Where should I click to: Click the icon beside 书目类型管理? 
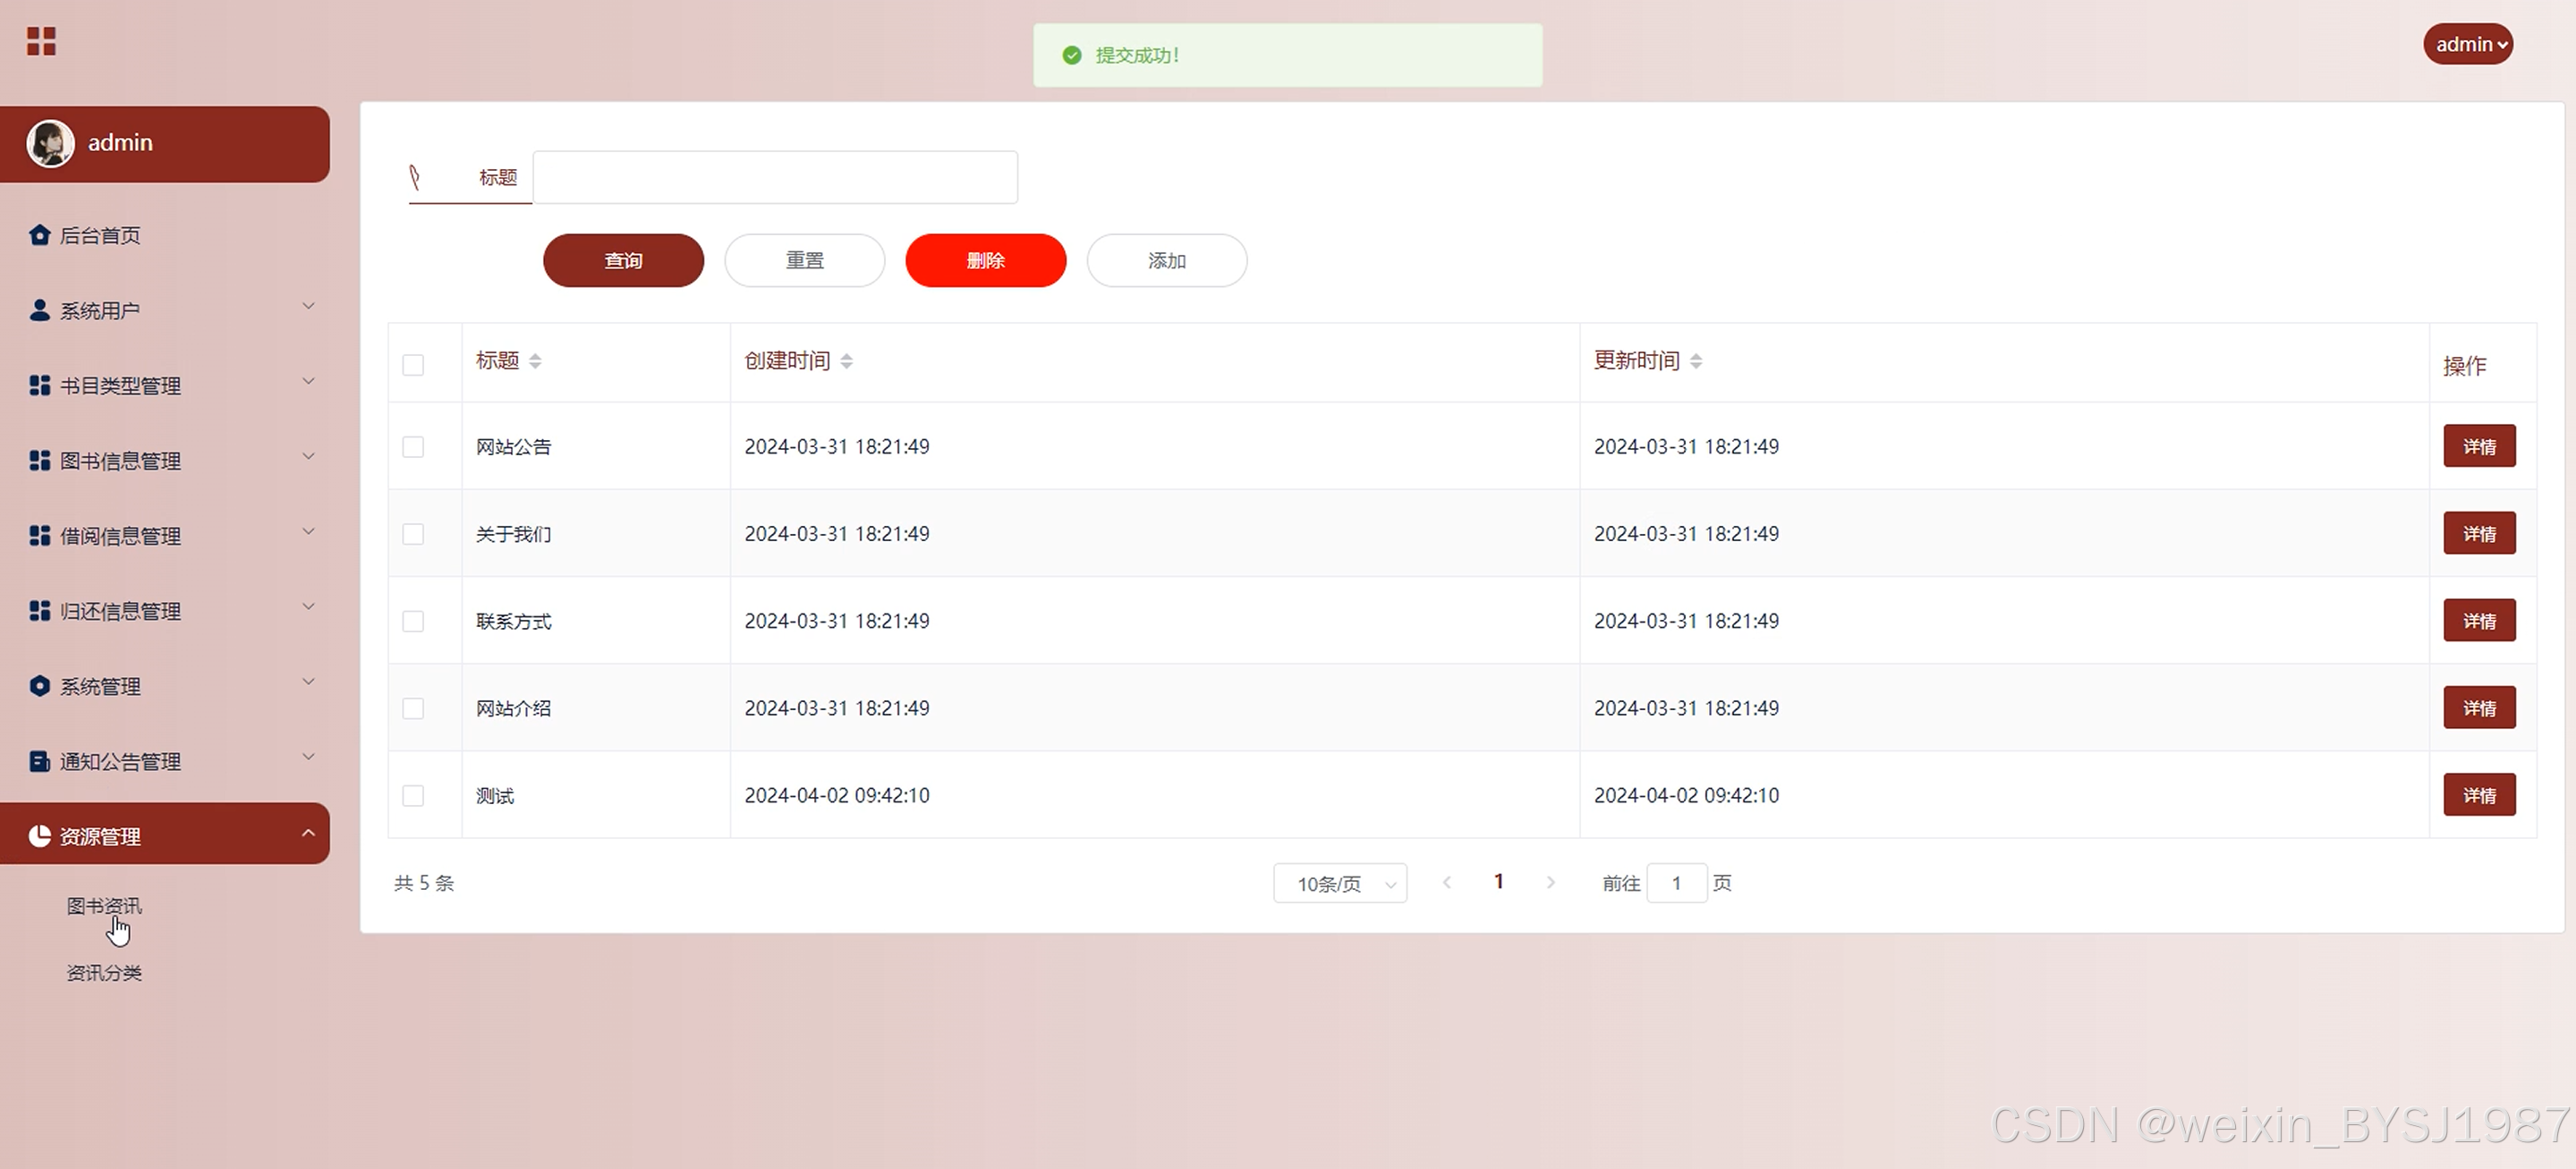click(x=39, y=385)
